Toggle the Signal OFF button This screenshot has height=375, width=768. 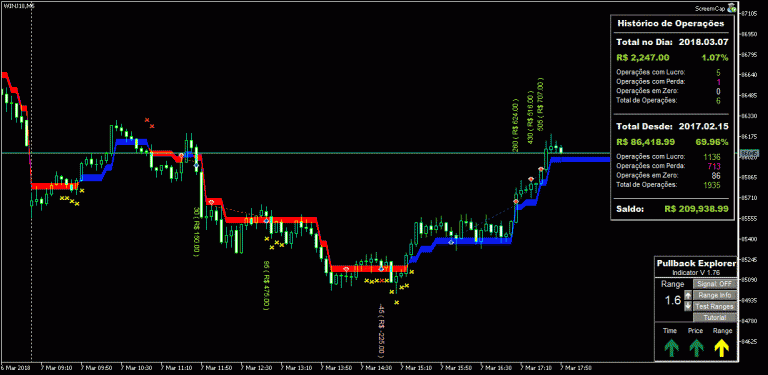pos(715,284)
